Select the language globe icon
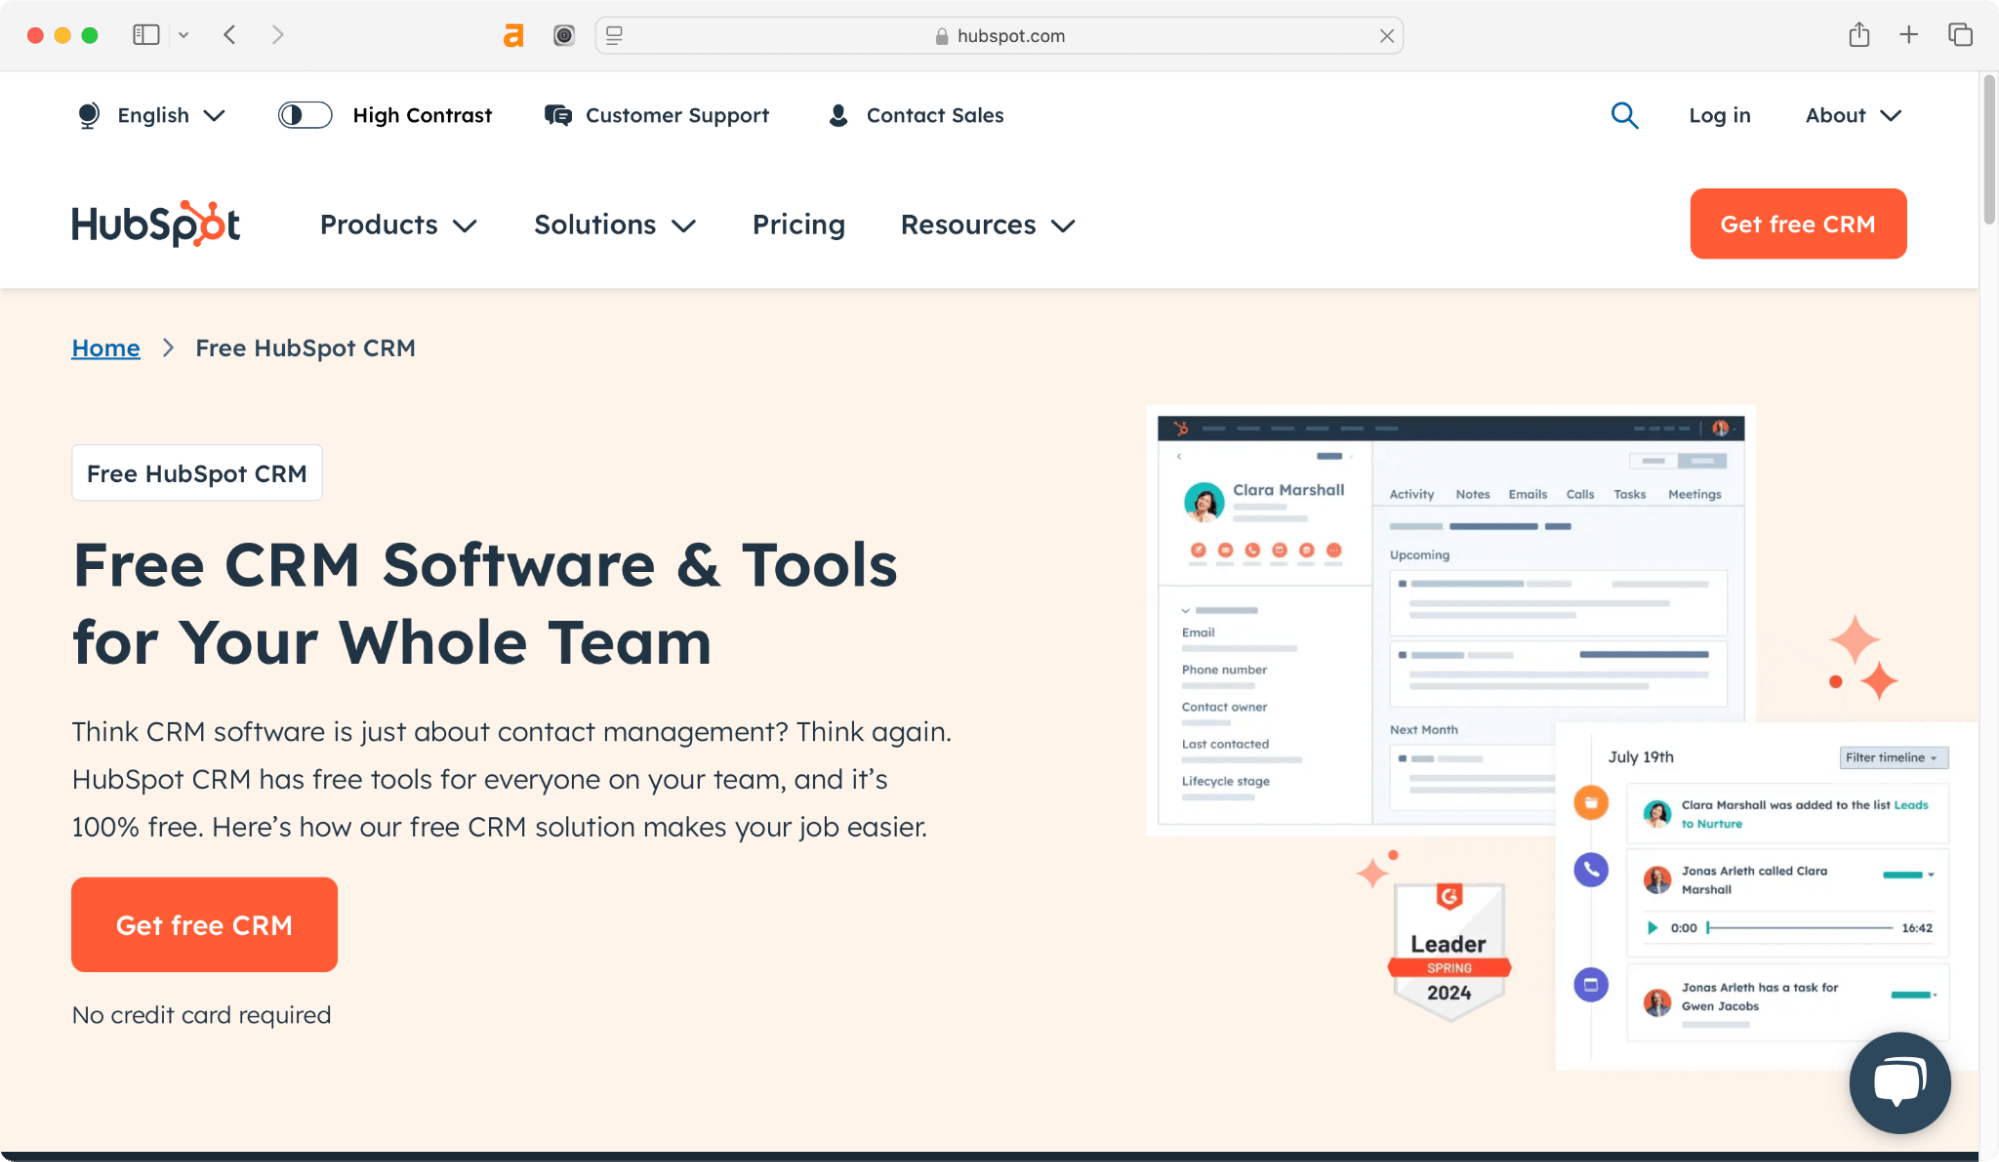 tap(88, 115)
